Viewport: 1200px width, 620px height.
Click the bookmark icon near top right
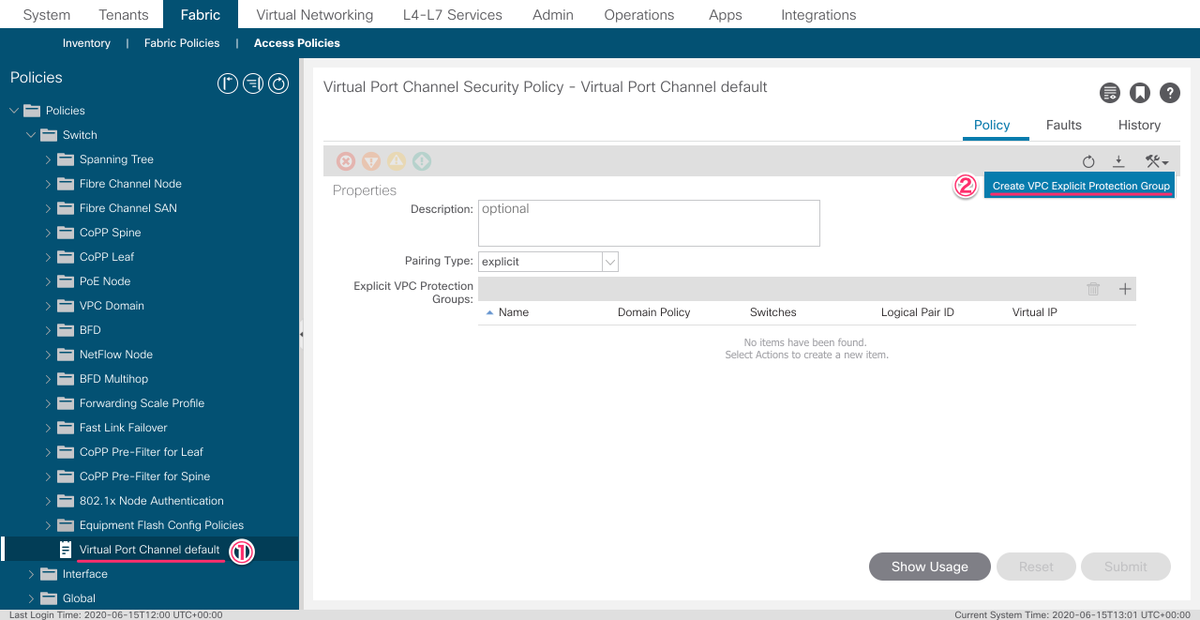tap(1139, 93)
